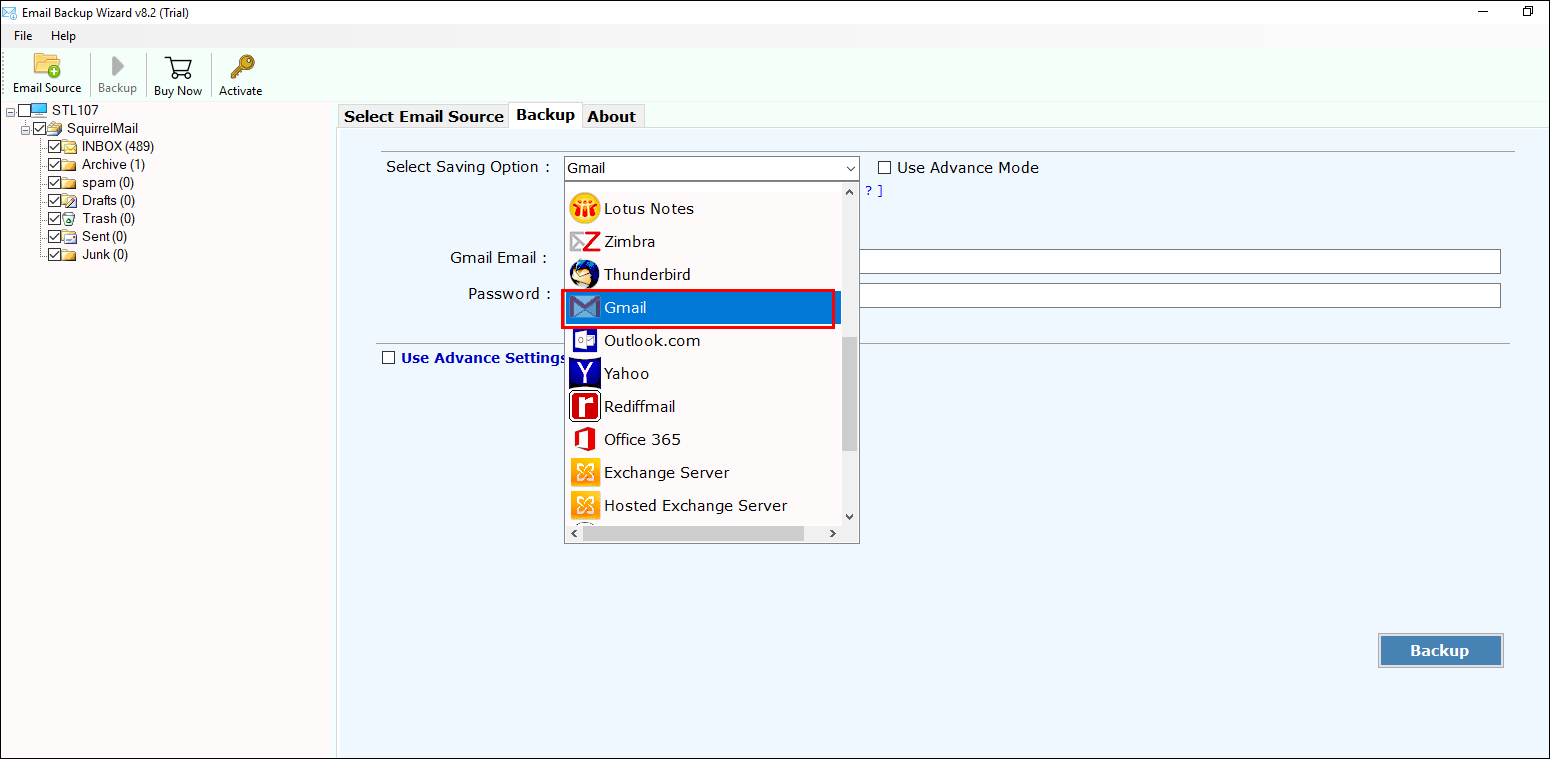
Task: Enable the Use Advance Settings checkbox
Action: (388, 358)
